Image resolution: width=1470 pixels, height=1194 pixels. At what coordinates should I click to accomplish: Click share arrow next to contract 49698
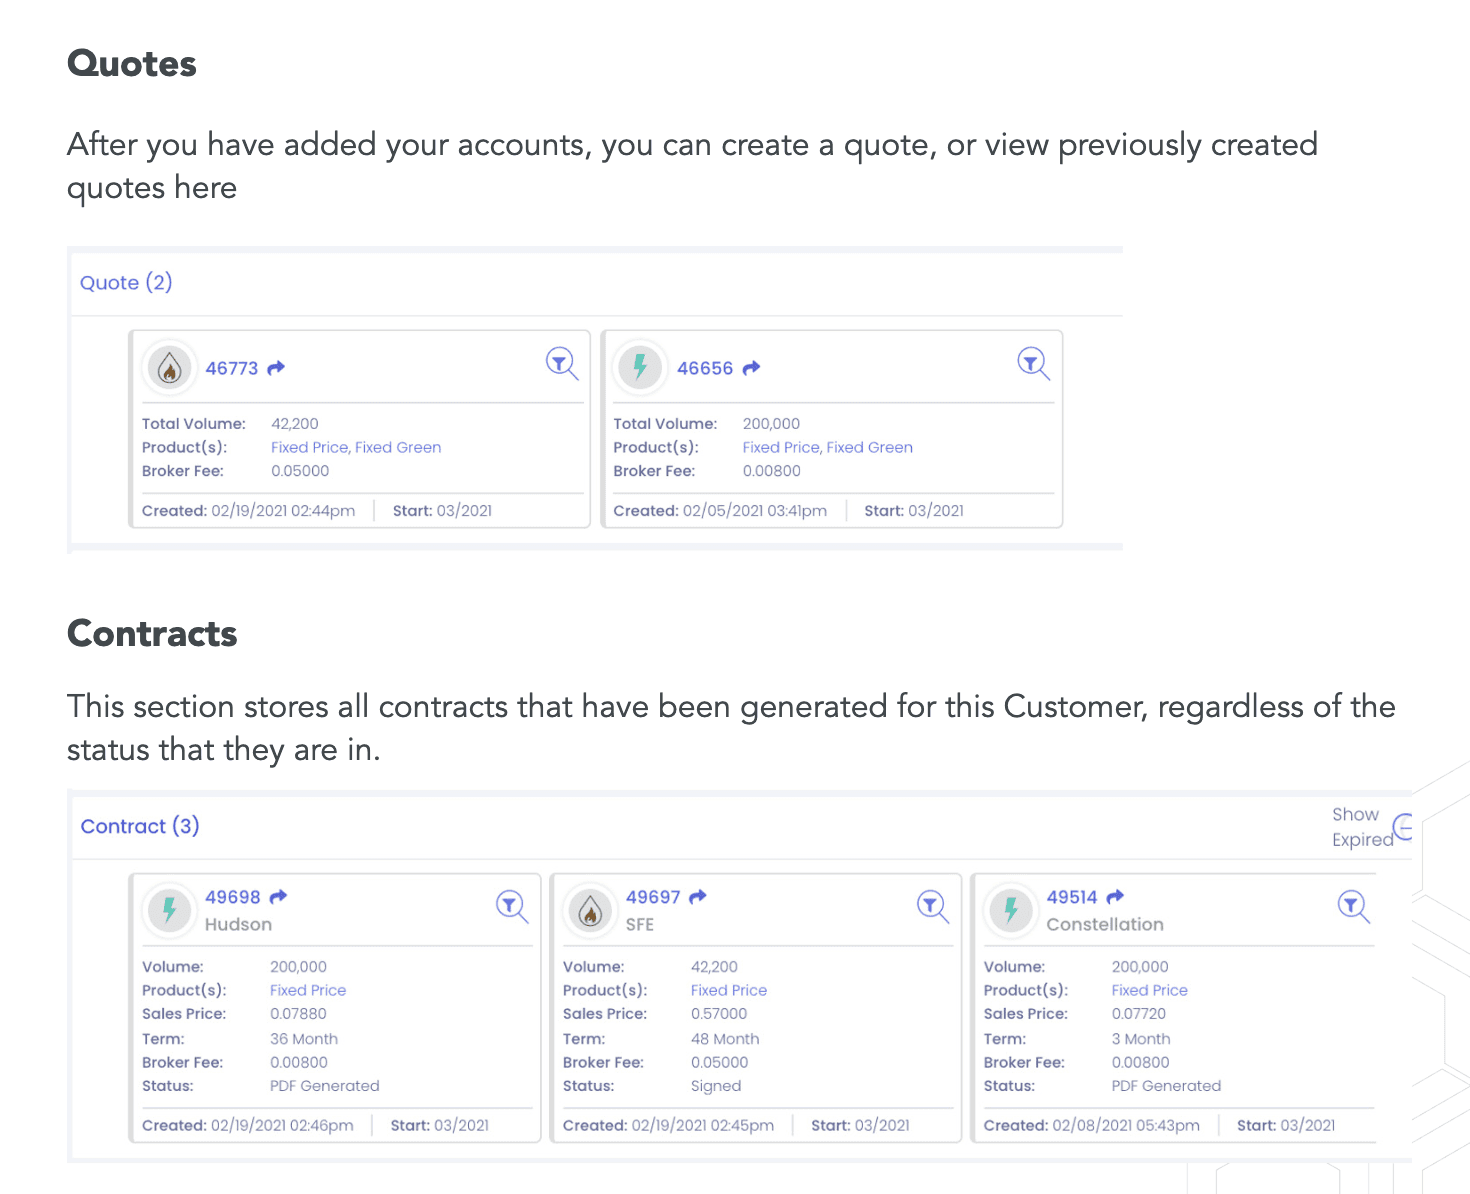tap(278, 897)
